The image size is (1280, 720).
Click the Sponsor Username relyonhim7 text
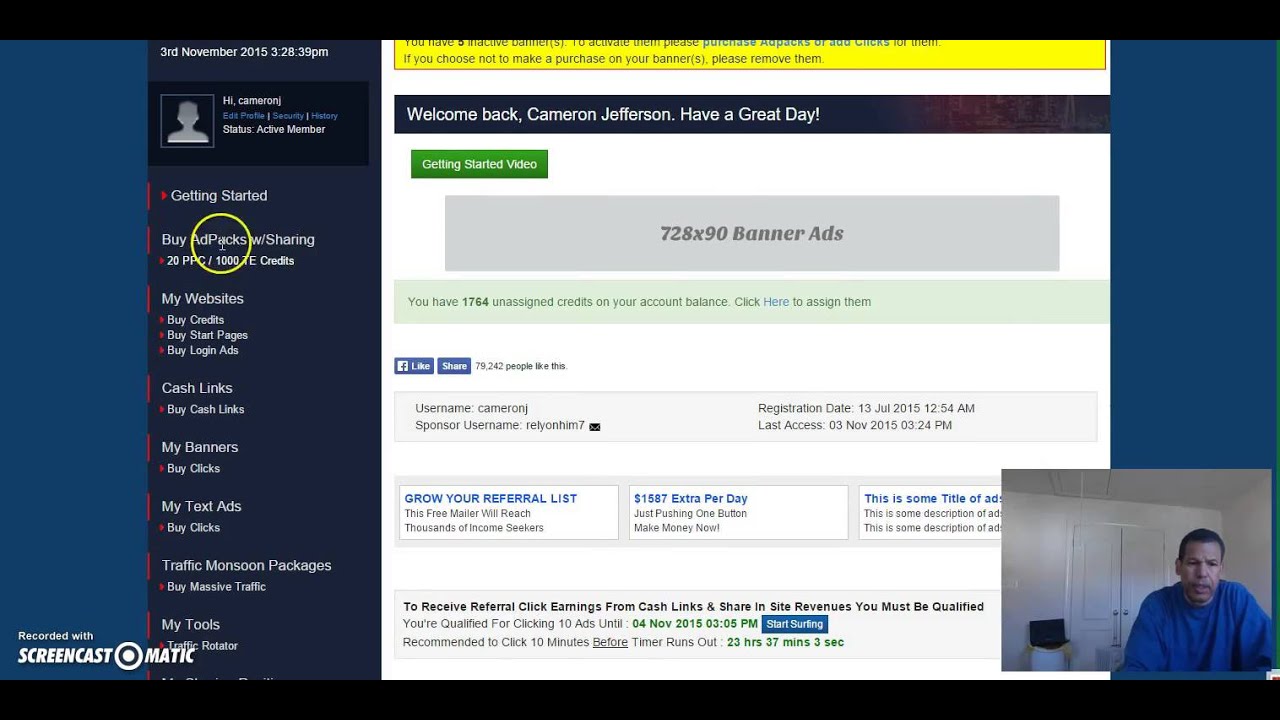tap(500, 426)
